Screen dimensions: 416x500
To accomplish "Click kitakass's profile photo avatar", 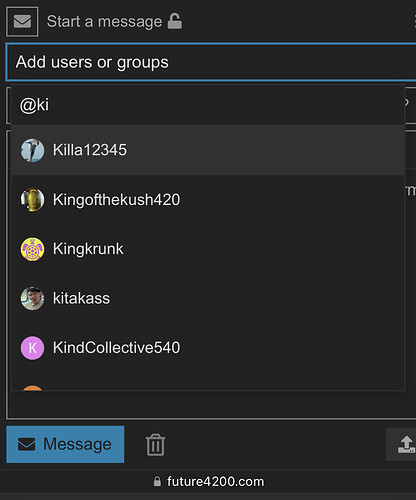I will coord(32,298).
